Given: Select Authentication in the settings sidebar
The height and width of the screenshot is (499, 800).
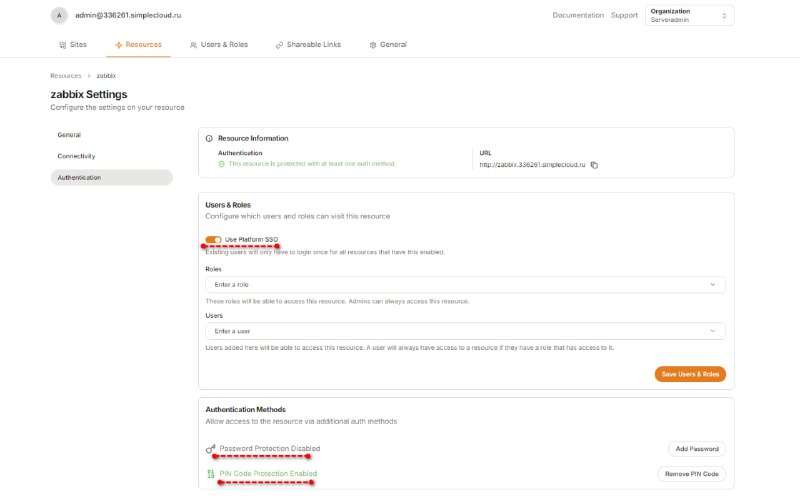Looking at the screenshot, I should 111,178.
